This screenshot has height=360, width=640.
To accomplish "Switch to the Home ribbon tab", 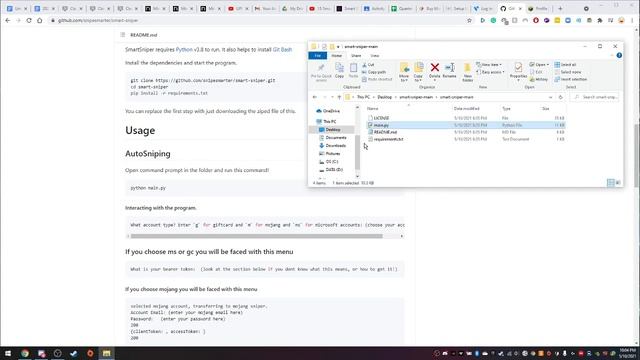I will (x=336, y=56).
